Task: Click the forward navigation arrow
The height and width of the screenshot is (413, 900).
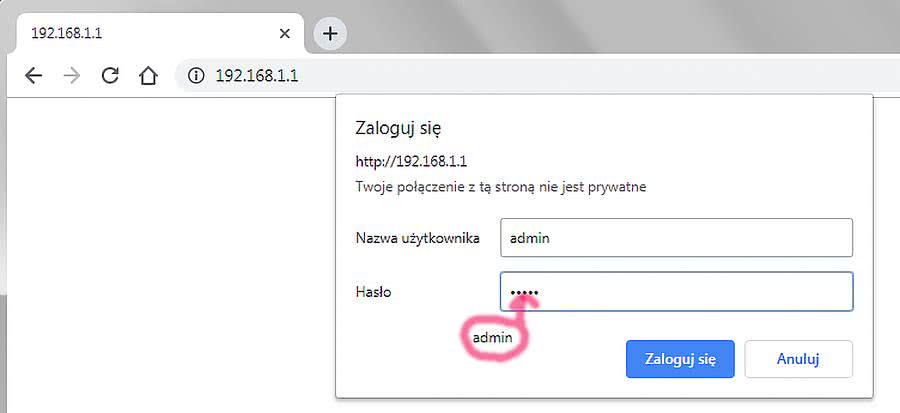Action: [x=71, y=76]
